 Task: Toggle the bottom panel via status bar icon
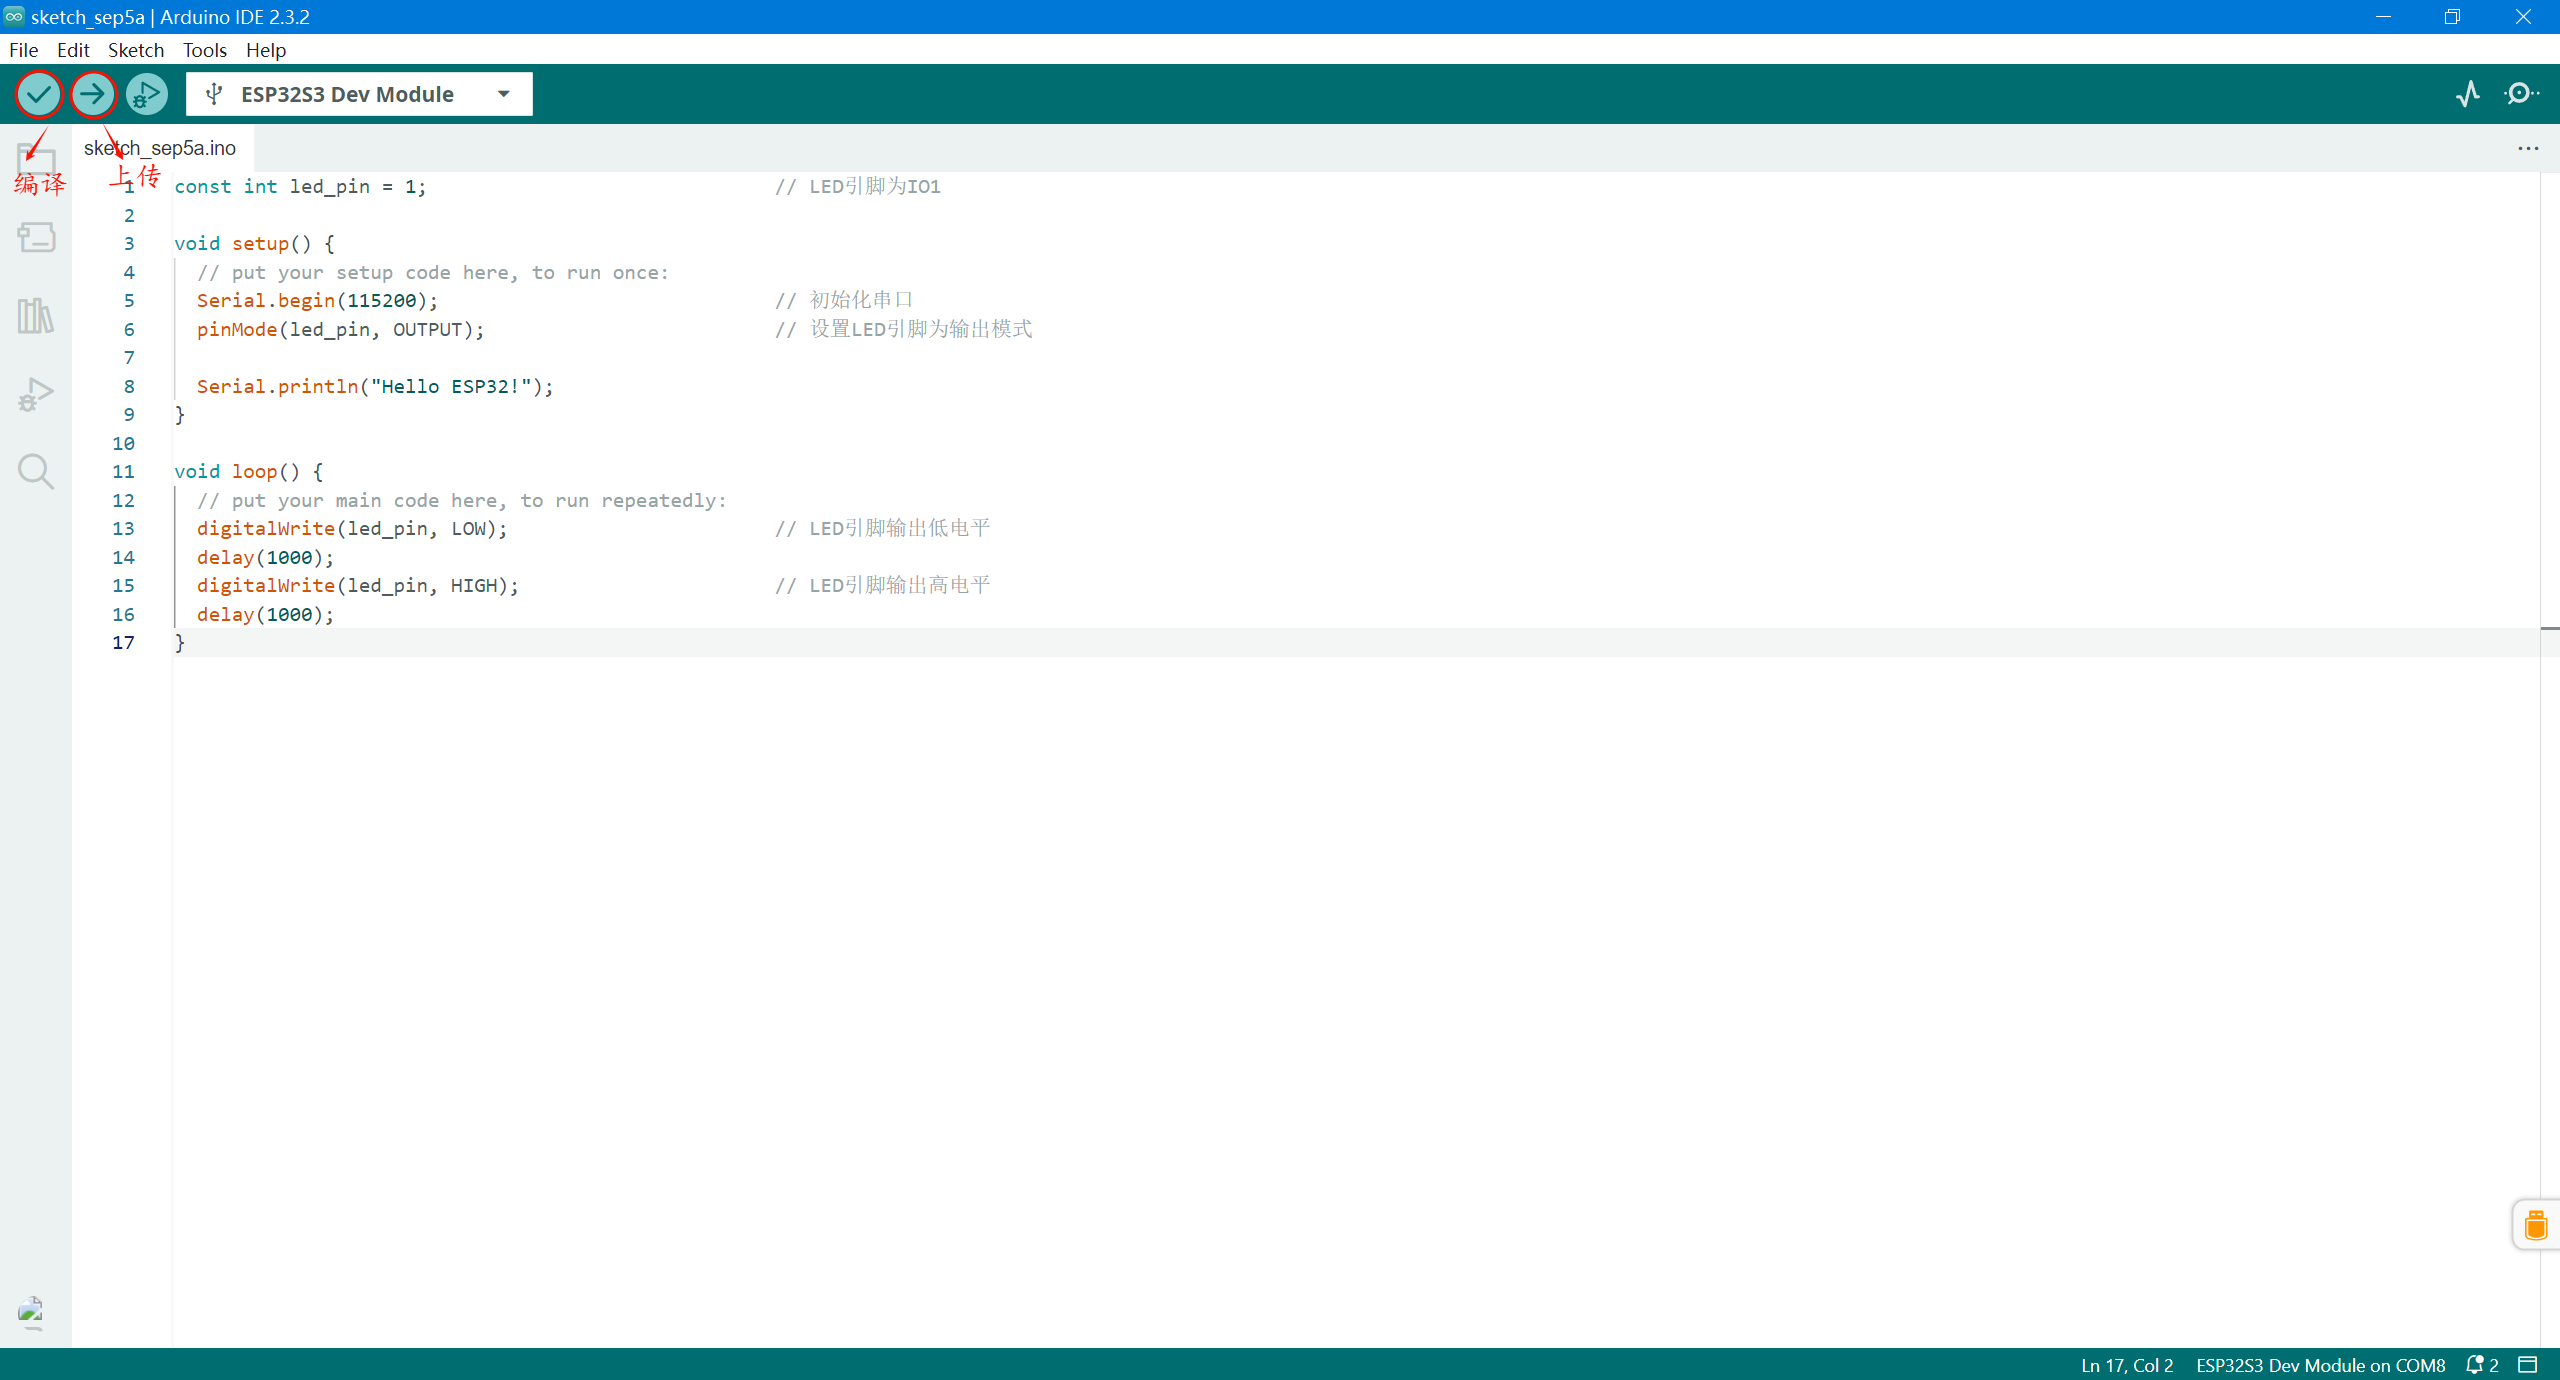2528,1365
